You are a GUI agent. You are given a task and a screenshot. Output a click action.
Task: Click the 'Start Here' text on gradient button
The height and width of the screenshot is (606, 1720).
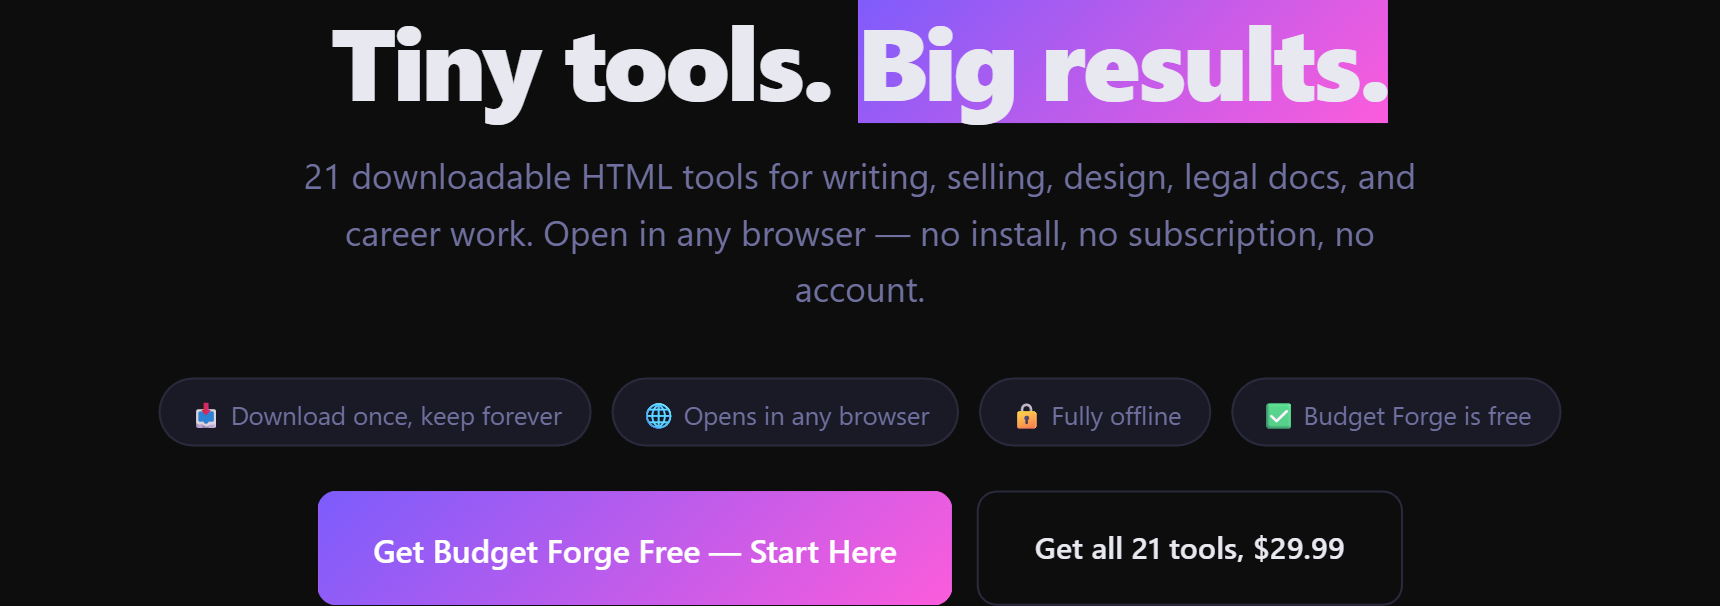823,552
